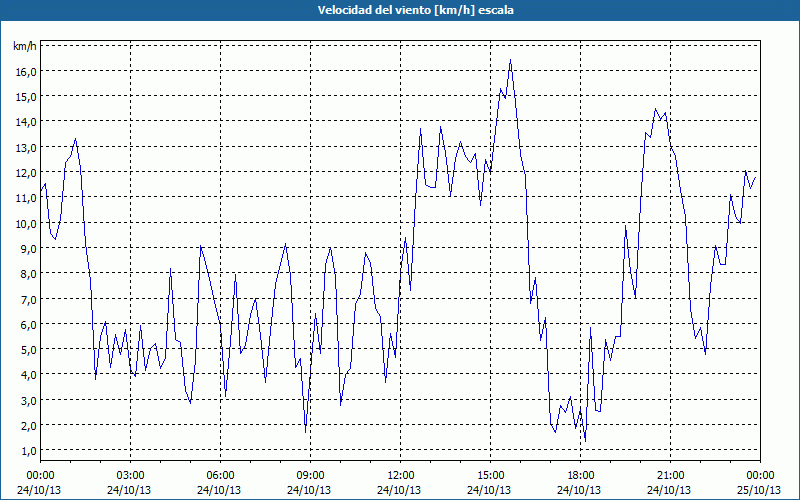Select the 14,0 y-axis value
The height and width of the screenshot is (500, 800).
click(27, 122)
